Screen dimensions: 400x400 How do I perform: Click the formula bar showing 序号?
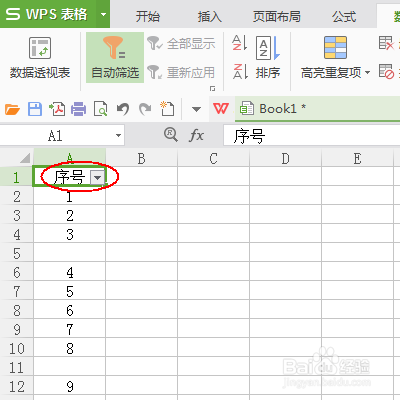point(312,136)
